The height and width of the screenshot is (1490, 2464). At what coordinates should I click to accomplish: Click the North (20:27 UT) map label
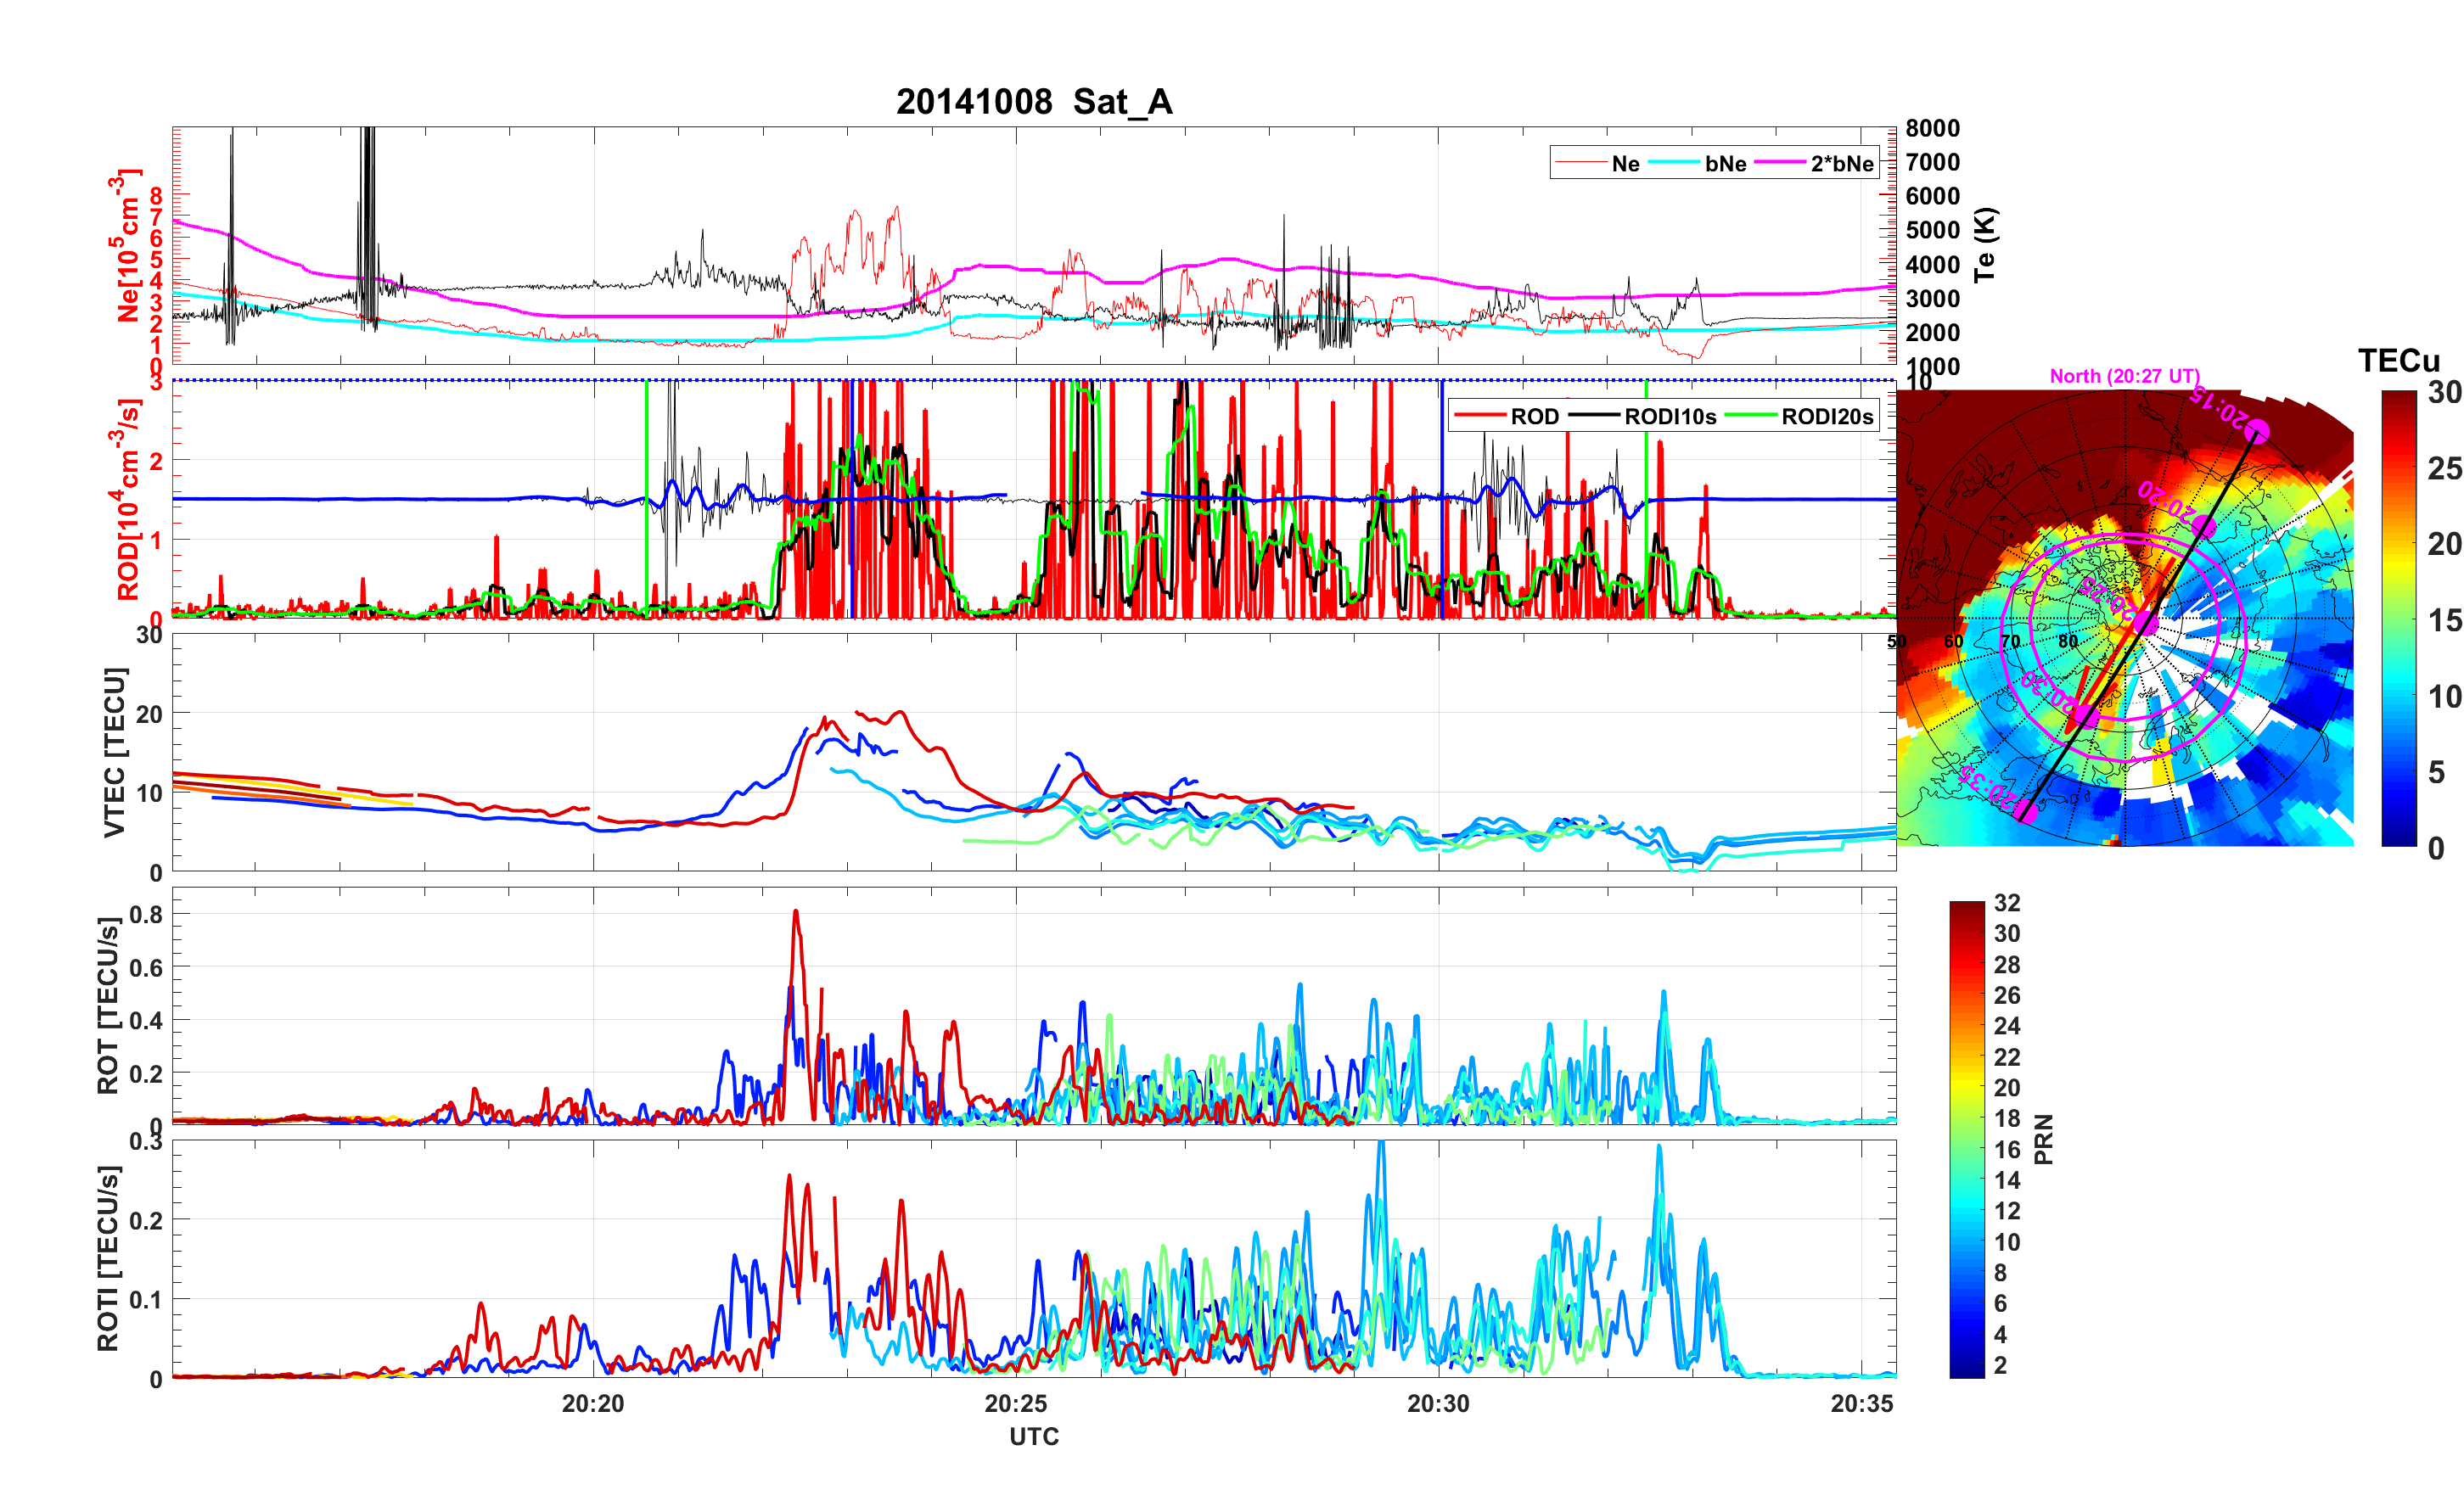[2124, 376]
